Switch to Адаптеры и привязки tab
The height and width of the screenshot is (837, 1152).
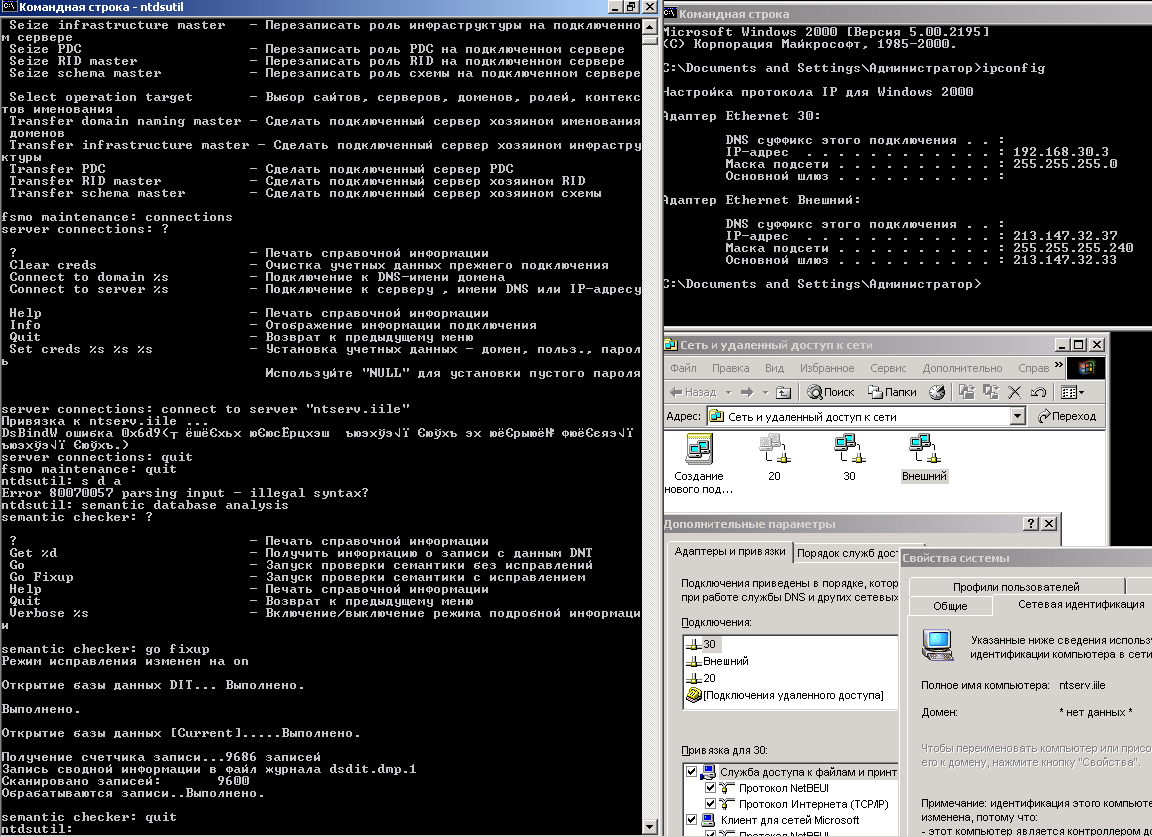[x=730, y=552]
